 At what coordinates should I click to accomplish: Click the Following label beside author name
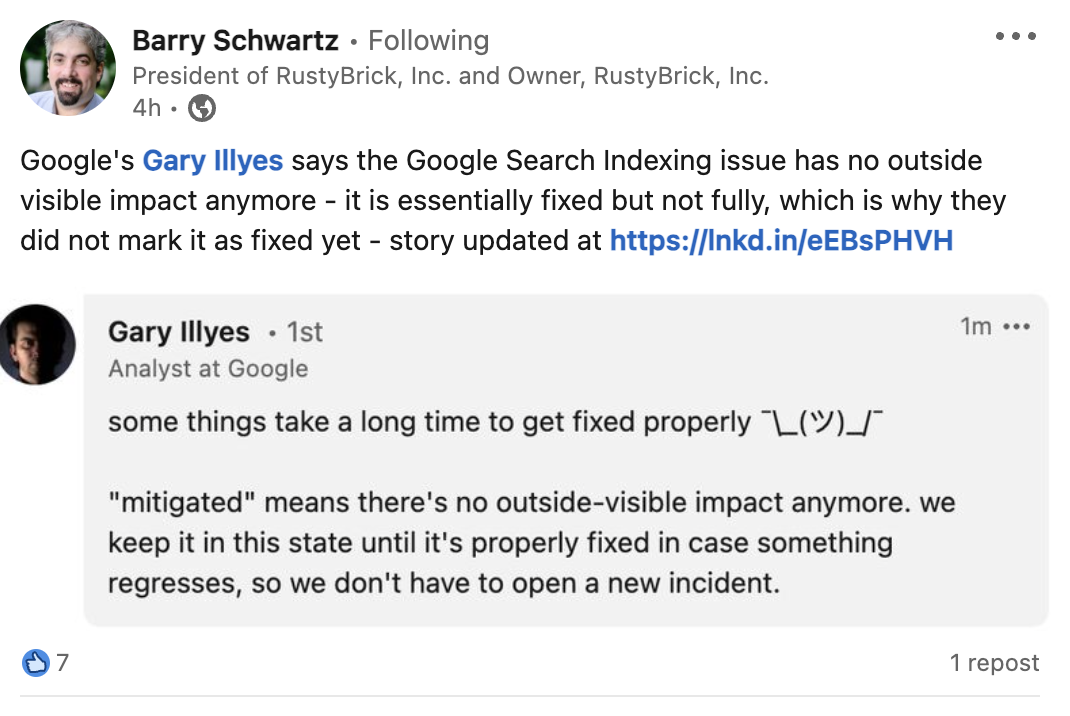428,41
